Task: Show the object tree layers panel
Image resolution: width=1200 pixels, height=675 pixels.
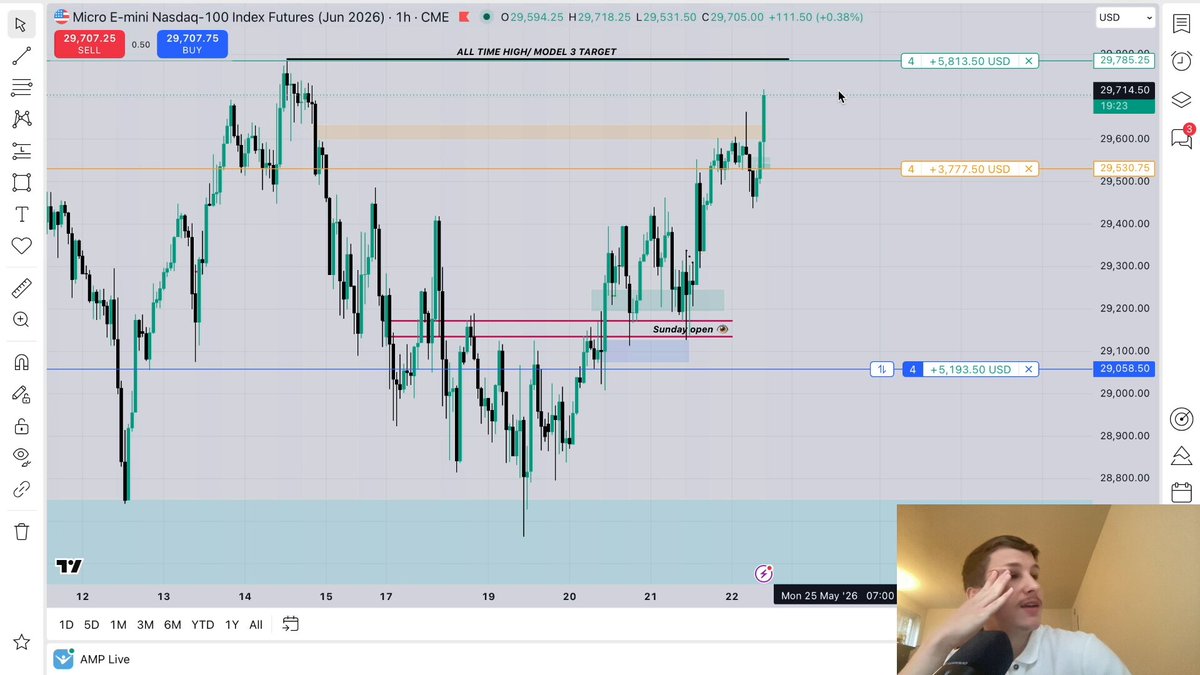Action: (1181, 99)
